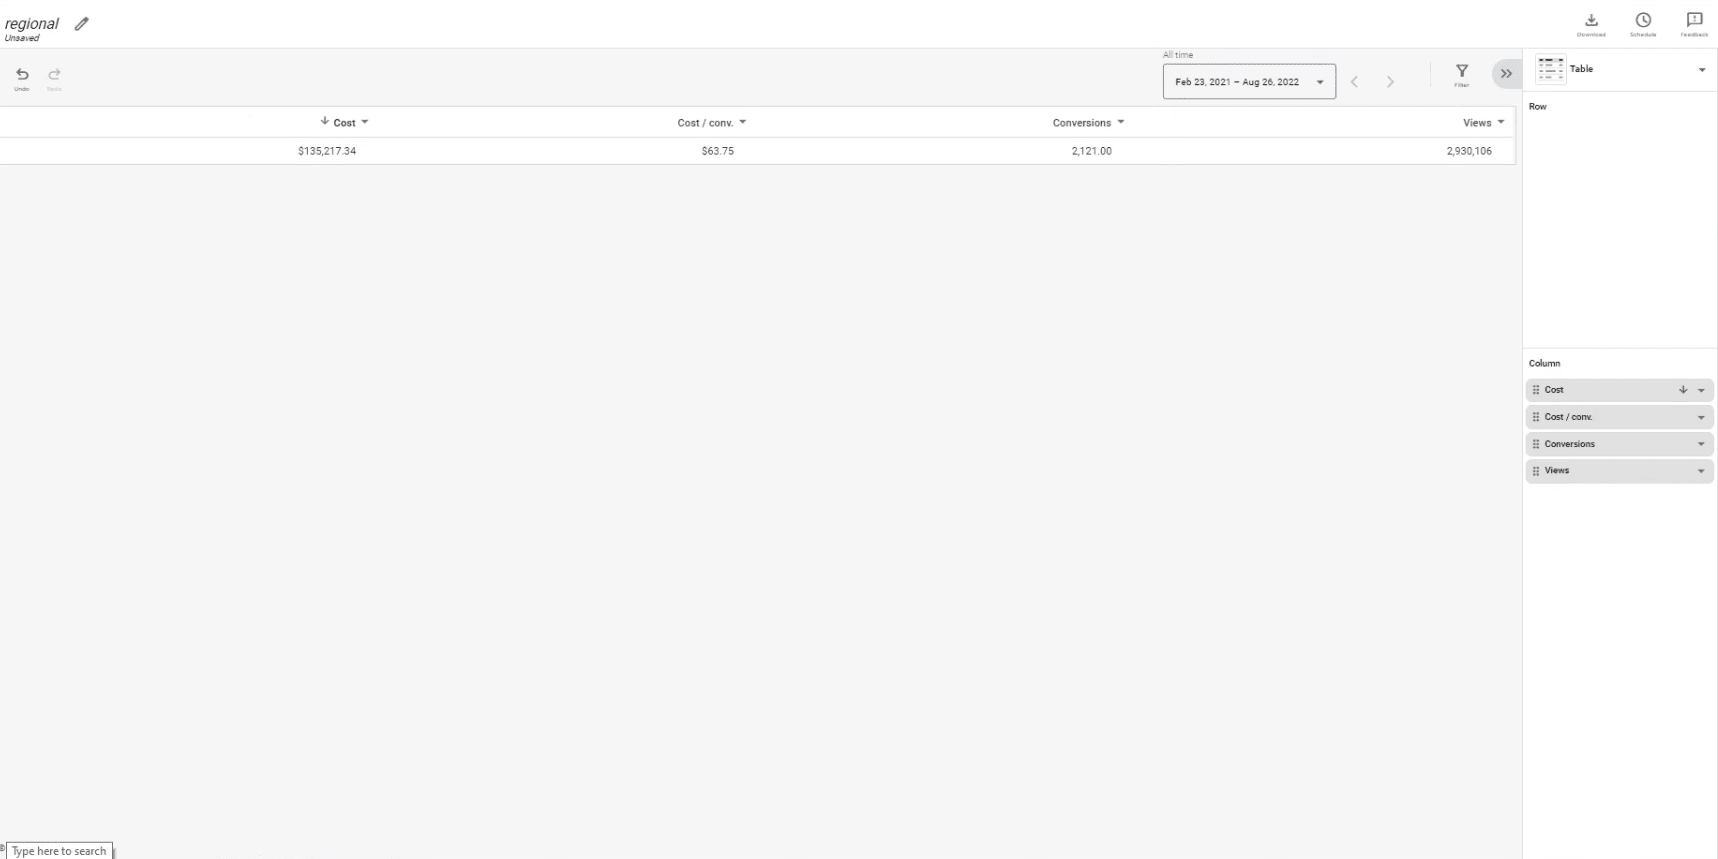
Task: Select the Views chip in Column panel
Action: pyautogui.click(x=1600, y=471)
